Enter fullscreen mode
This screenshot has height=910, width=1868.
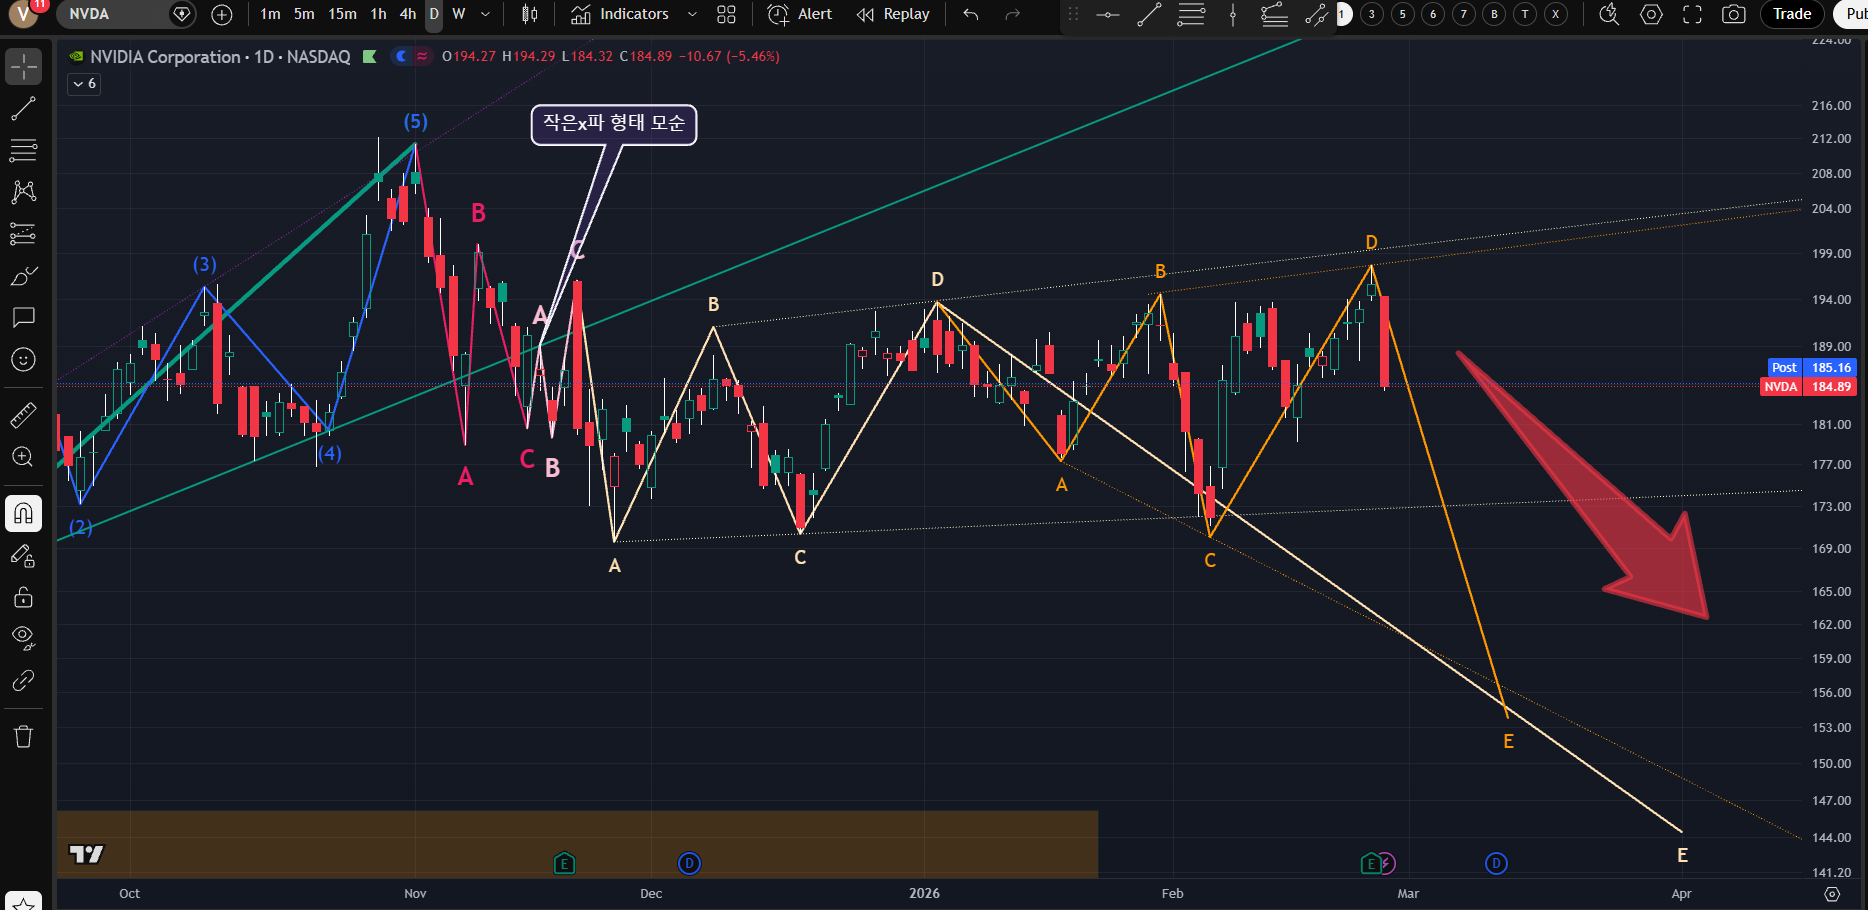(1692, 14)
